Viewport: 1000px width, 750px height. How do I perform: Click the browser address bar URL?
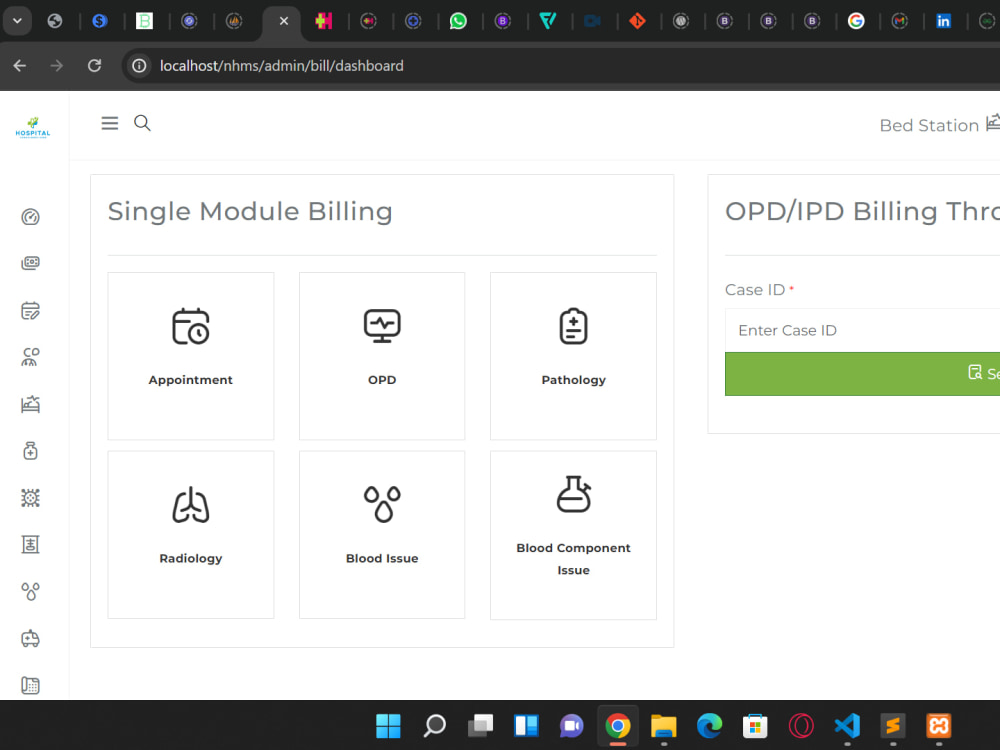click(281, 66)
